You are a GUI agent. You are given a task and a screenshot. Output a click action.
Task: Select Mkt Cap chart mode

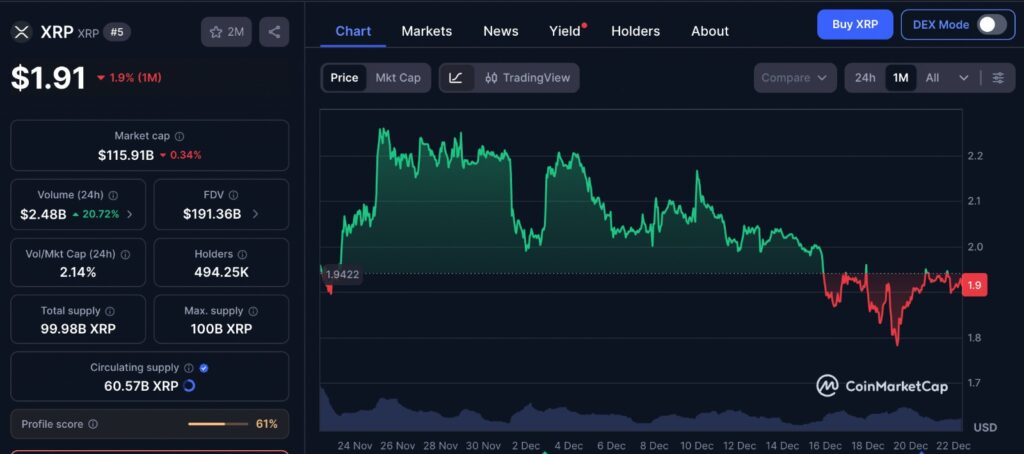(x=398, y=78)
